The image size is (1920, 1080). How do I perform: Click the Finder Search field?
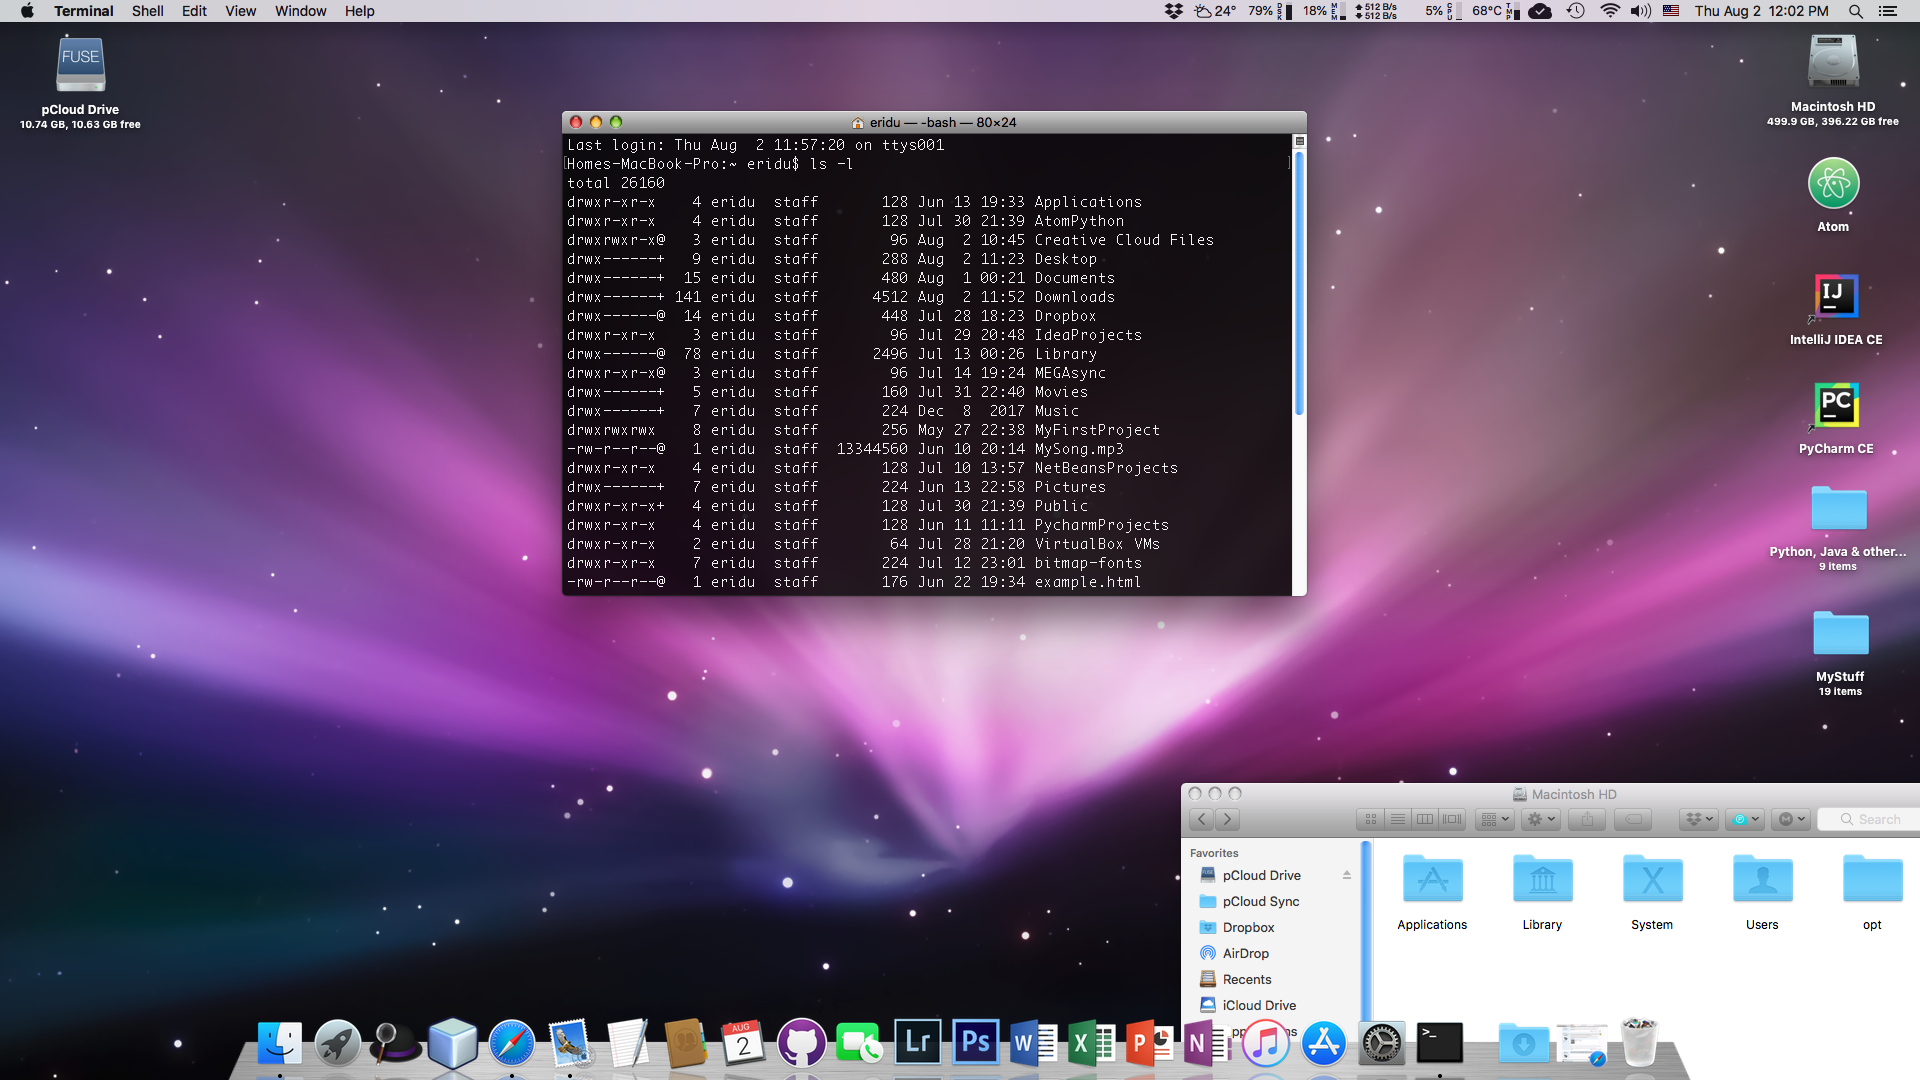(x=1869, y=819)
